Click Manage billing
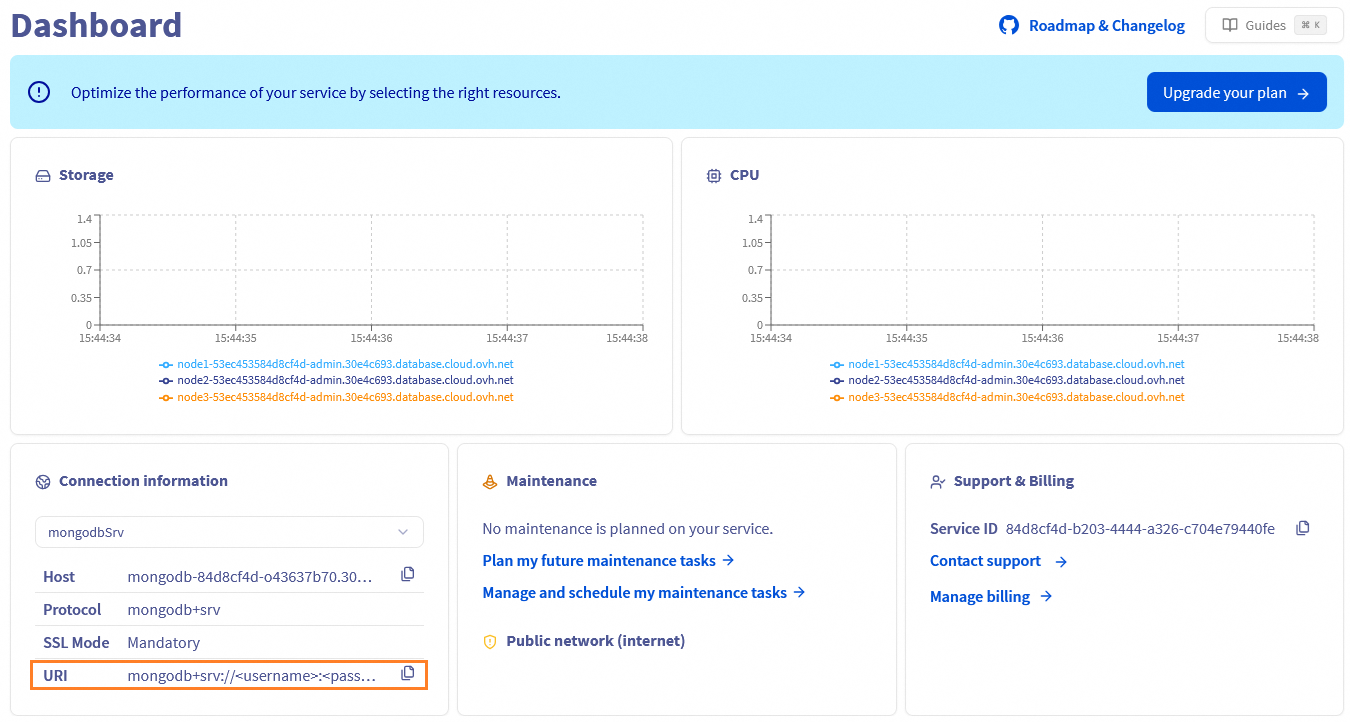The height and width of the screenshot is (722, 1350). pyautogui.click(x=981, y=596)
